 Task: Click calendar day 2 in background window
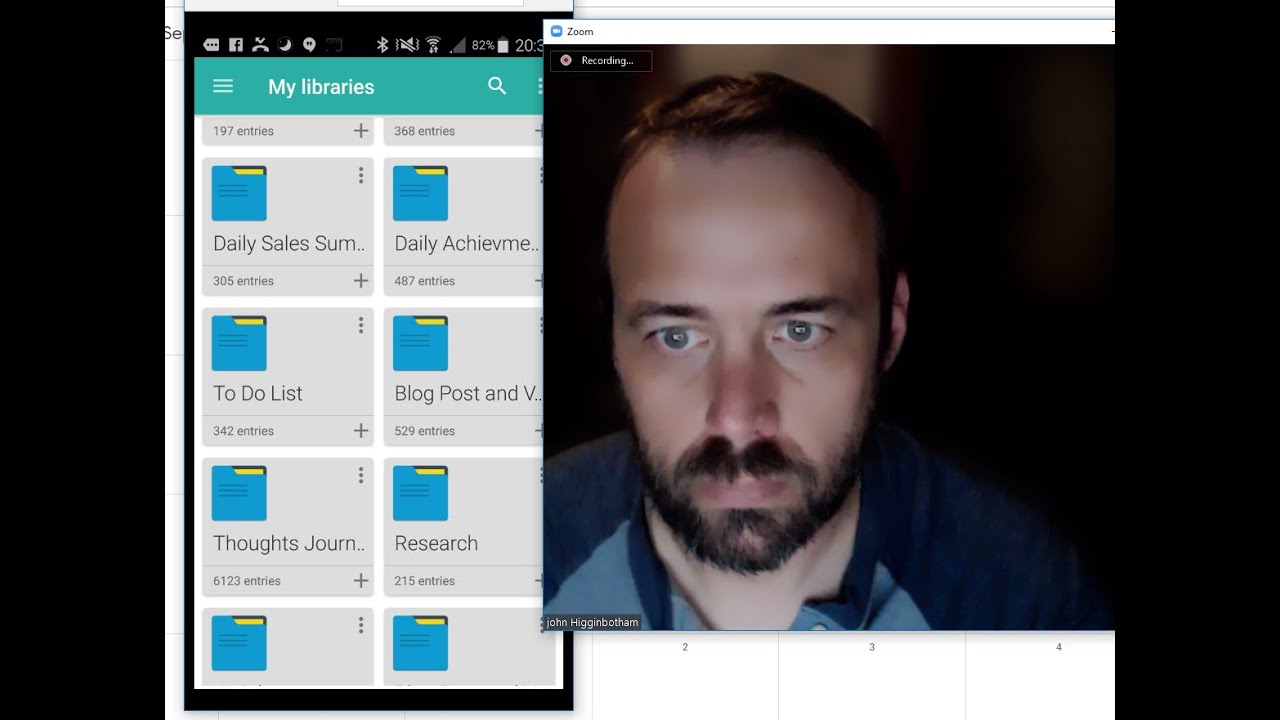(685, 648)
